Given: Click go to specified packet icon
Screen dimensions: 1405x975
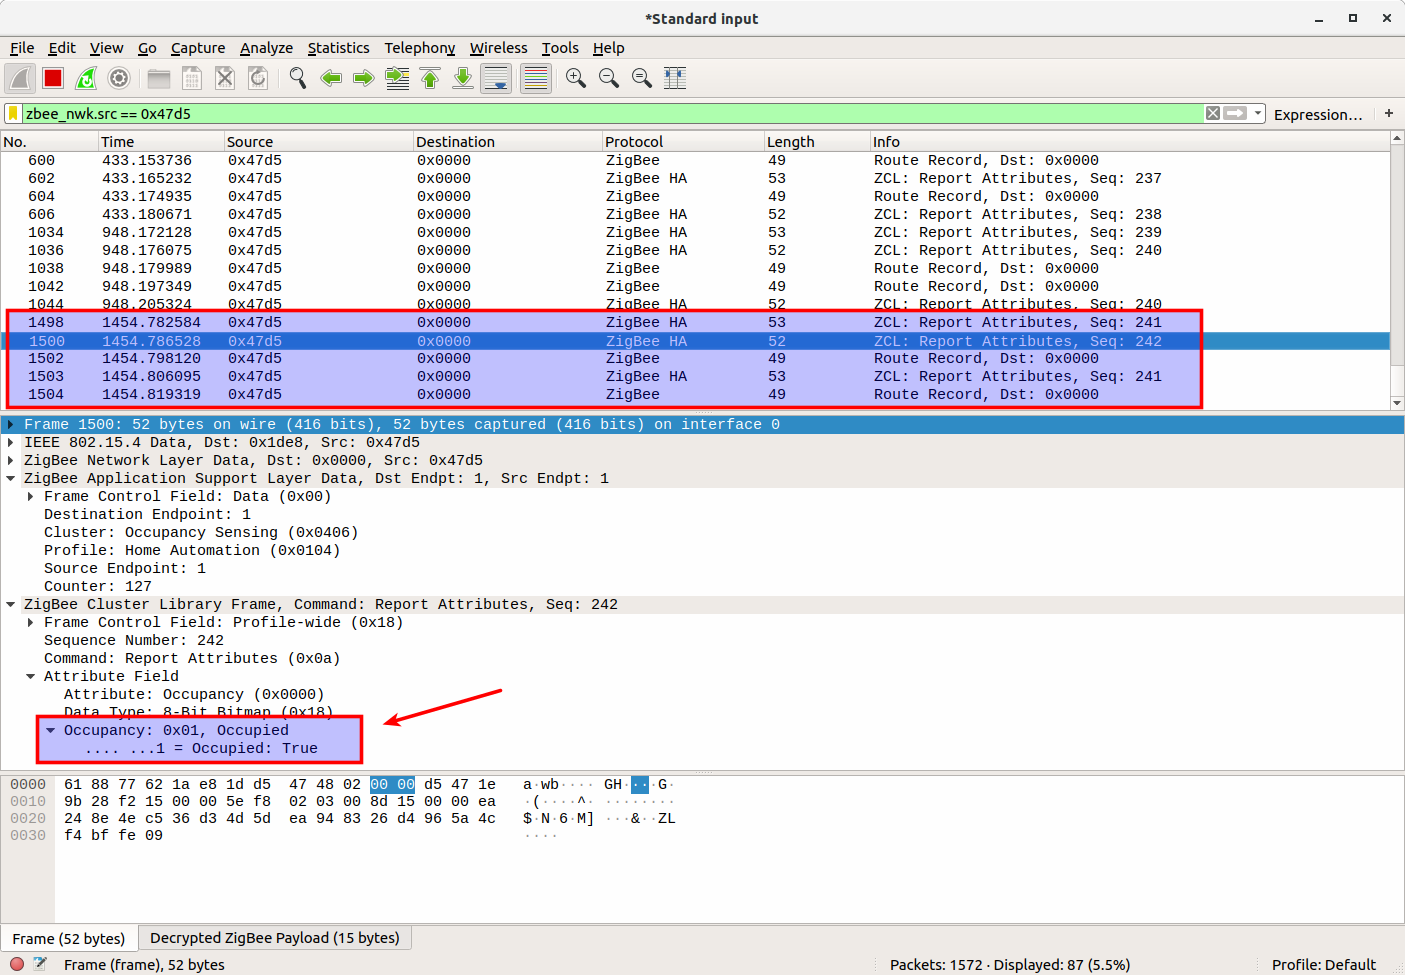Looking at the screenshot, I should point(397,78).
